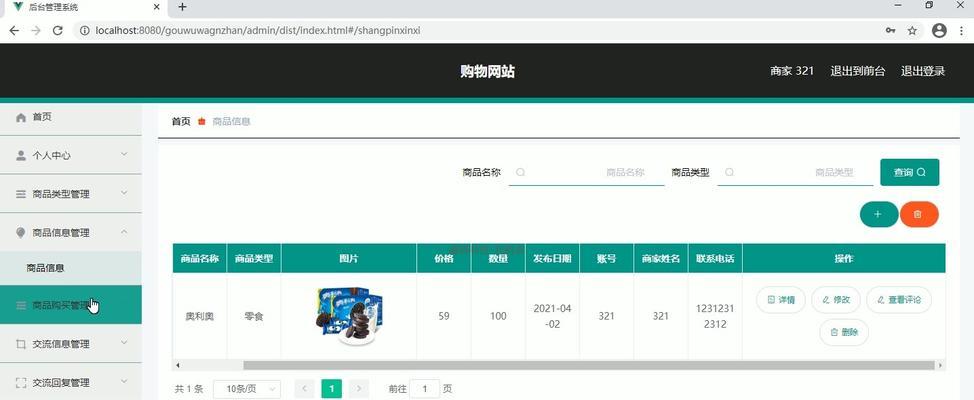The width and height of the screenshot is (974, 400).
Task: Click the browser forward arrow
Action: (35, 30)
